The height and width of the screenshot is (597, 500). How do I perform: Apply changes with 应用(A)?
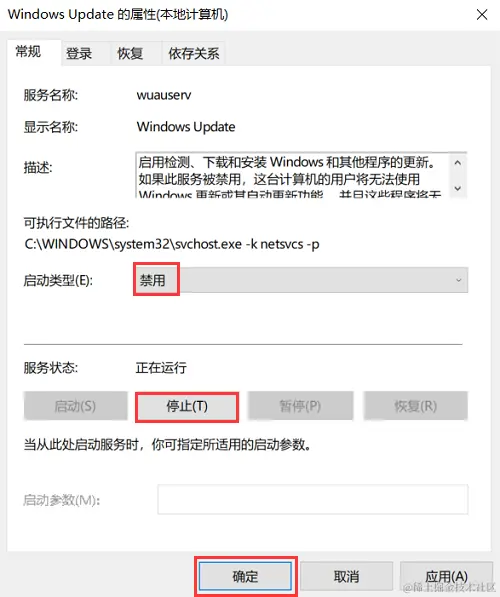pos(446,576)
